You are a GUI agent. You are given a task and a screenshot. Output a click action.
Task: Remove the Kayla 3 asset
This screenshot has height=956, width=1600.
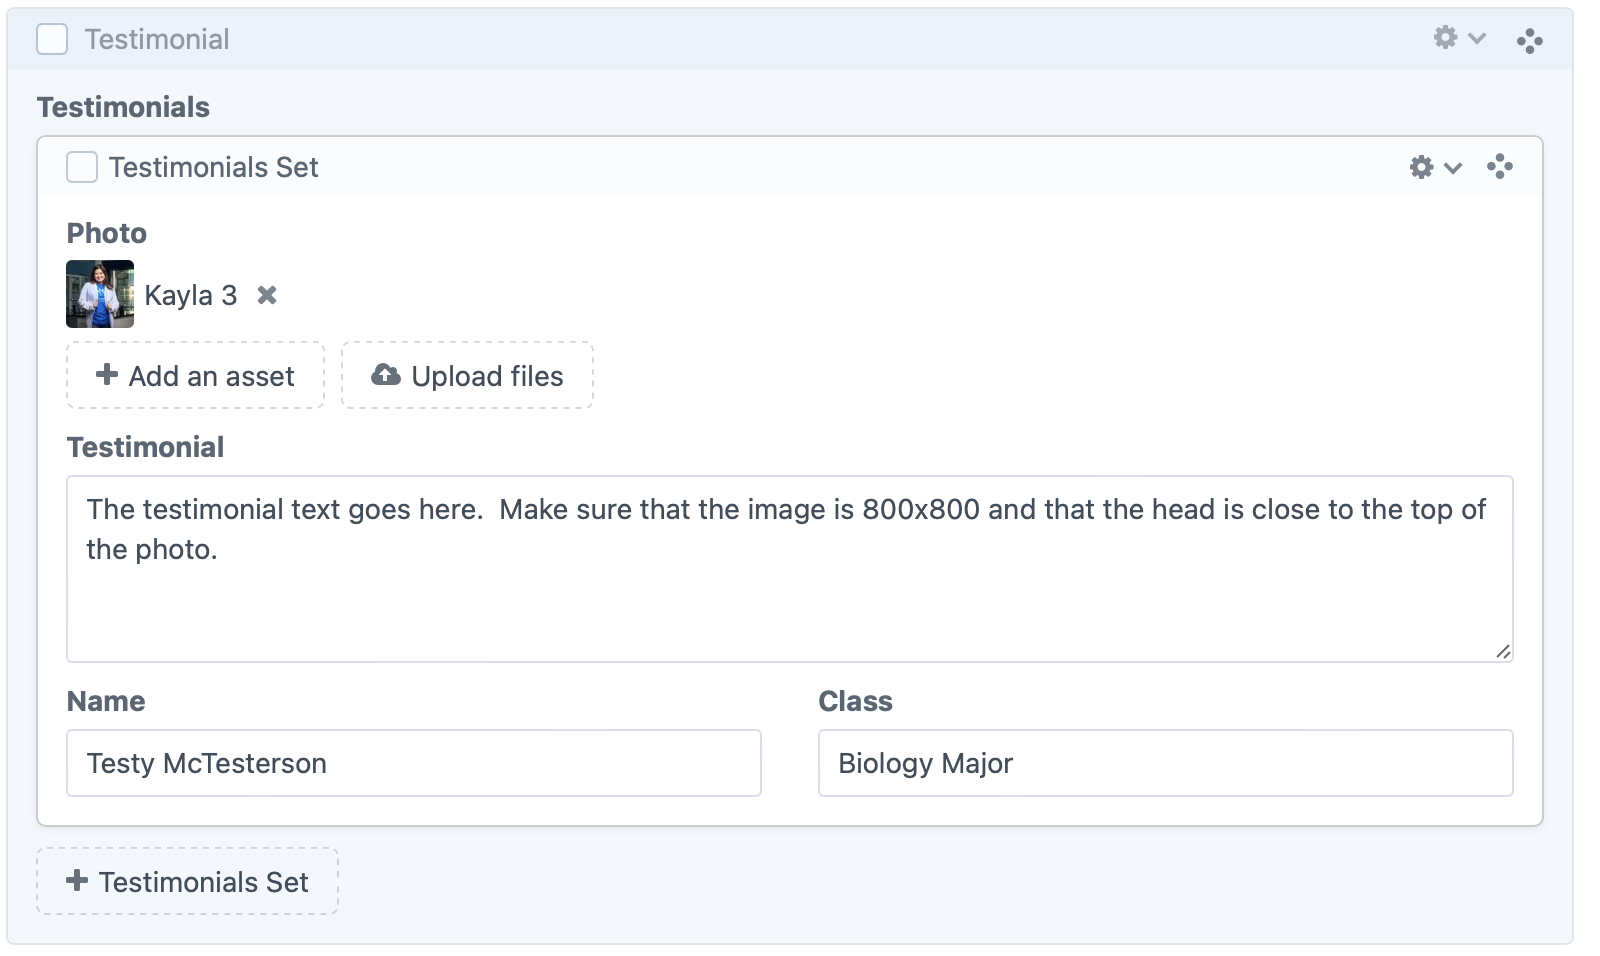click(267, 295)
